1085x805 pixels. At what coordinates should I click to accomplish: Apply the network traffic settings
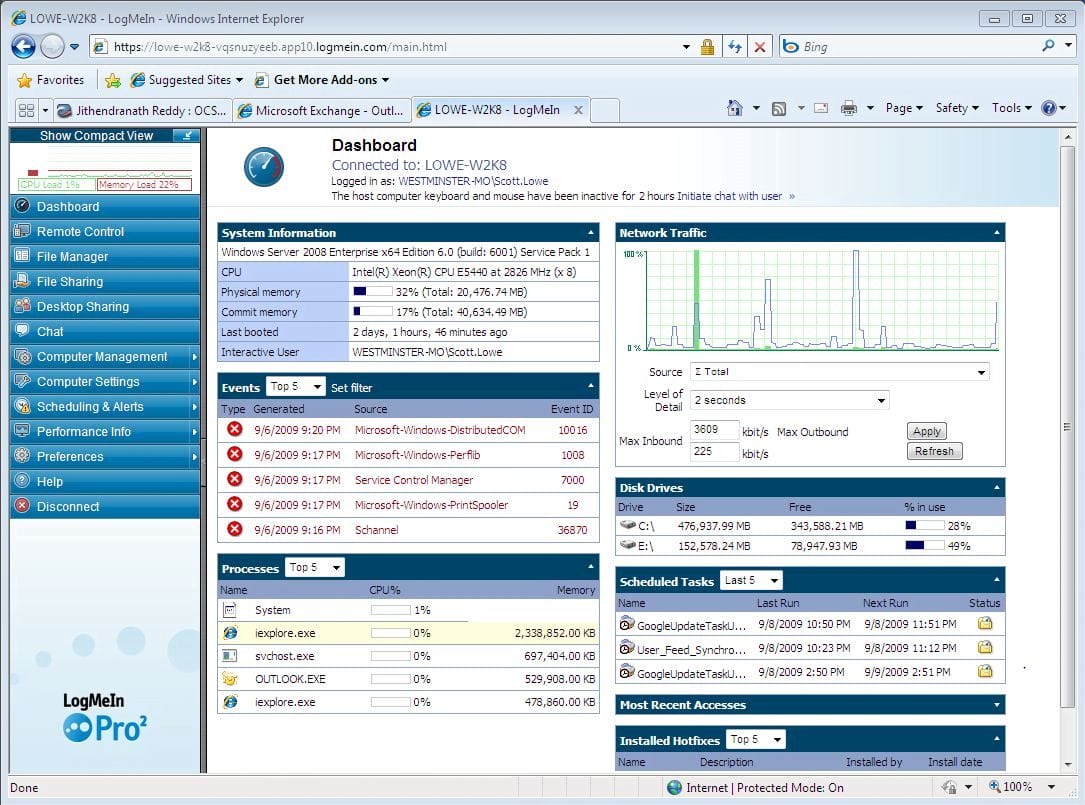point(926,430)
